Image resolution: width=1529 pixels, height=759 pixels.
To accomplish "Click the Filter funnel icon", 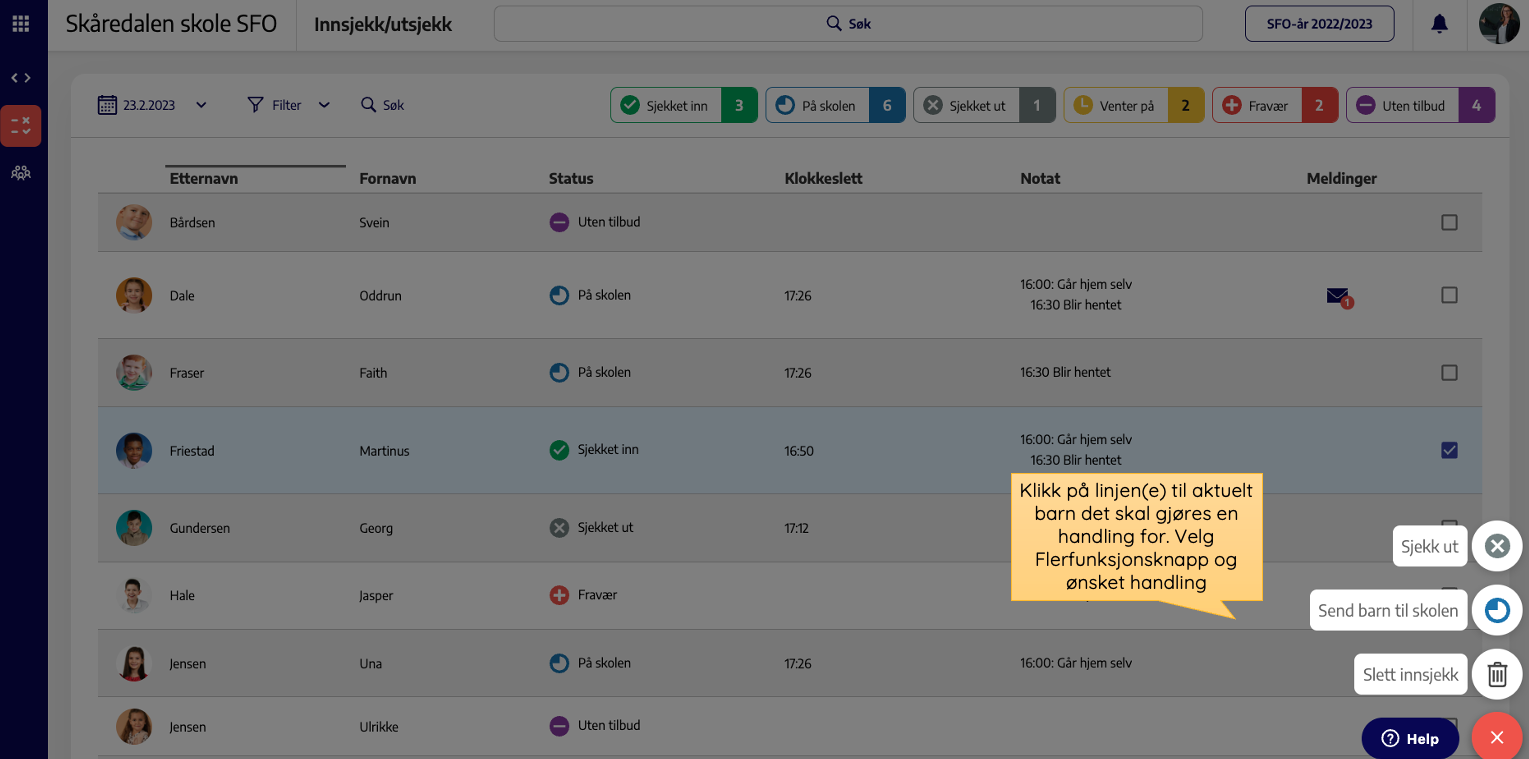I will click(x=256, y=105).
